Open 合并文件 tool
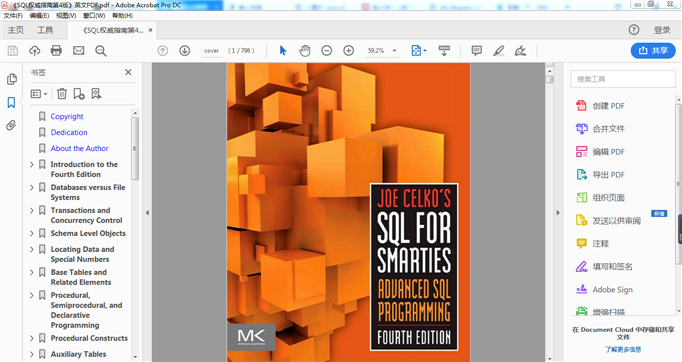 (600, 129)
